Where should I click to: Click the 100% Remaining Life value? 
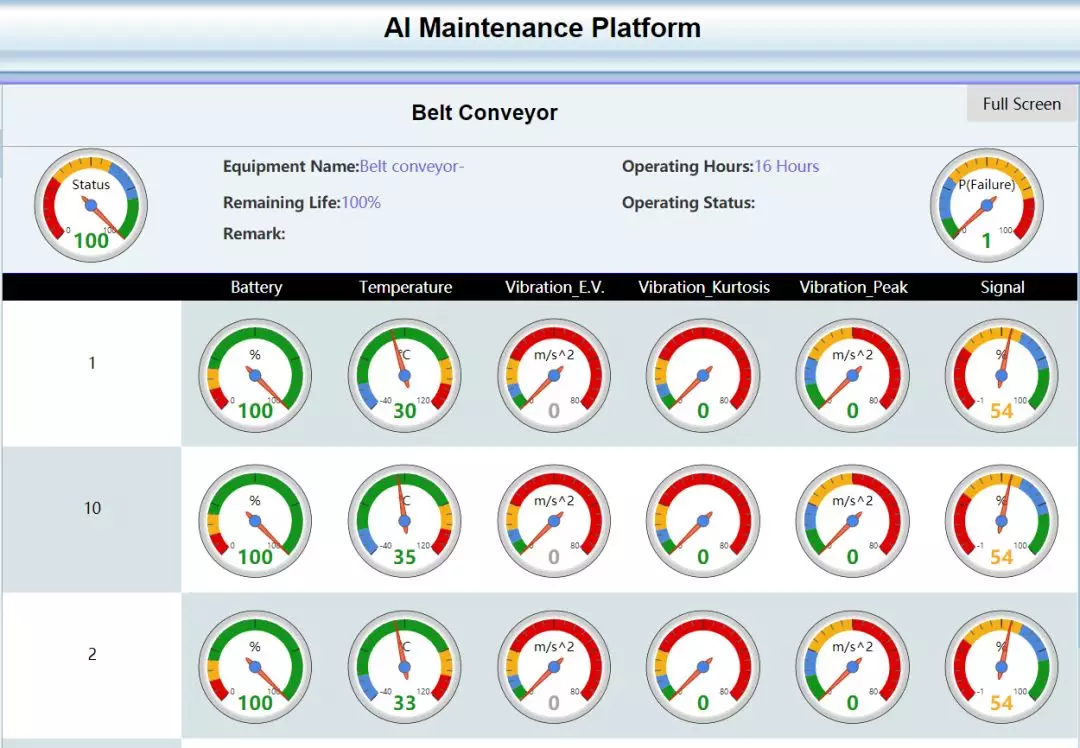(x=361, y=202)
